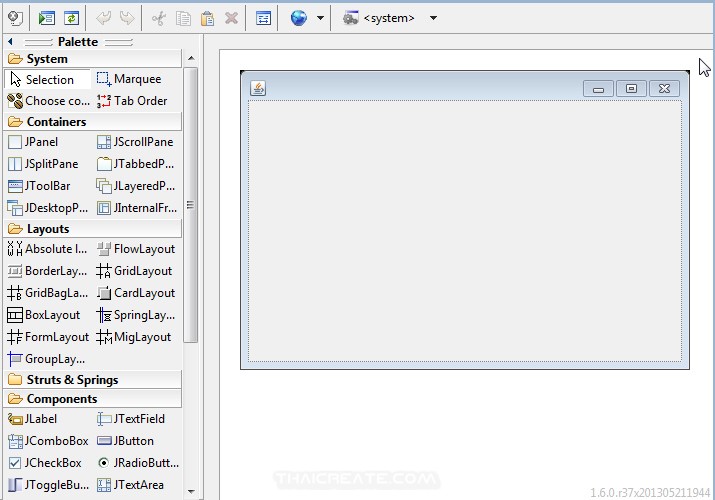The image size is (715, 500).
Task: Expand the Struts & Springs category
Action: [93, 380]
